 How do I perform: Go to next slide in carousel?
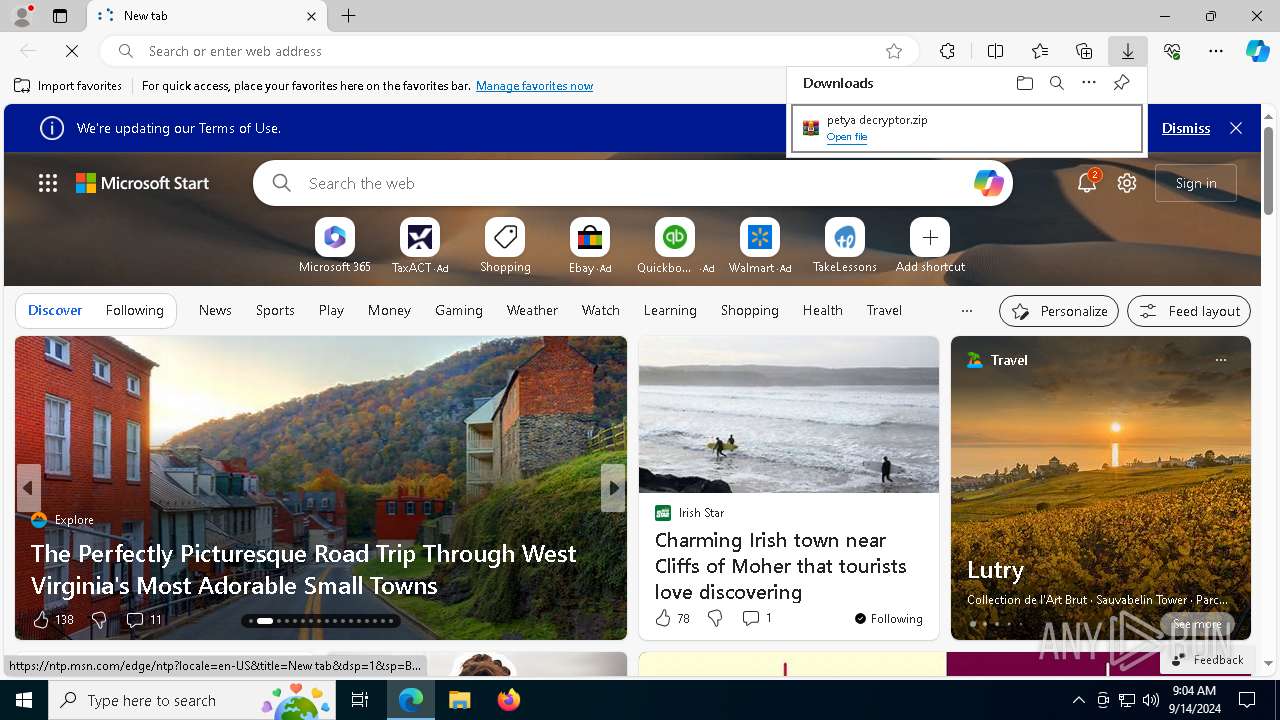point(613,488)
